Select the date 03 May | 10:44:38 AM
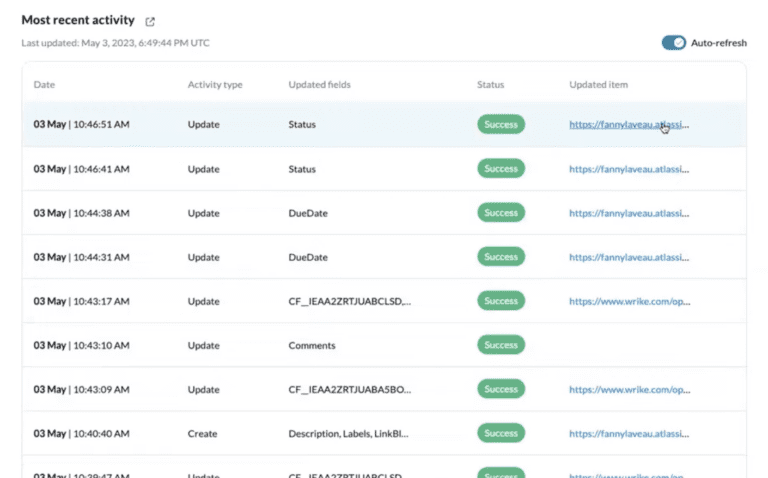Viewport: 768px width, 478px height. pos(81,213)
